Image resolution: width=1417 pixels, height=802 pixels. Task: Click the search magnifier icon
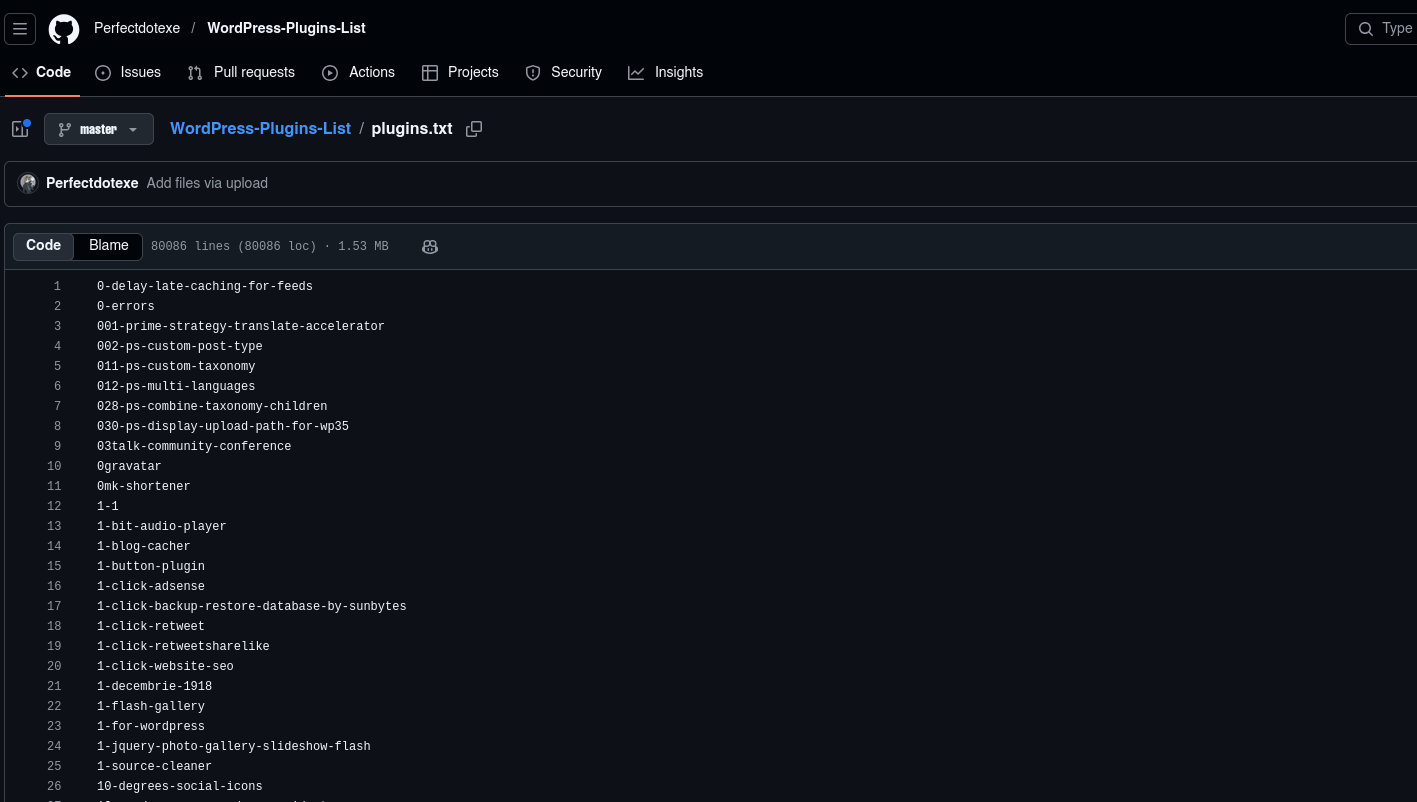pyautogui.click(x=1366, y=29)
